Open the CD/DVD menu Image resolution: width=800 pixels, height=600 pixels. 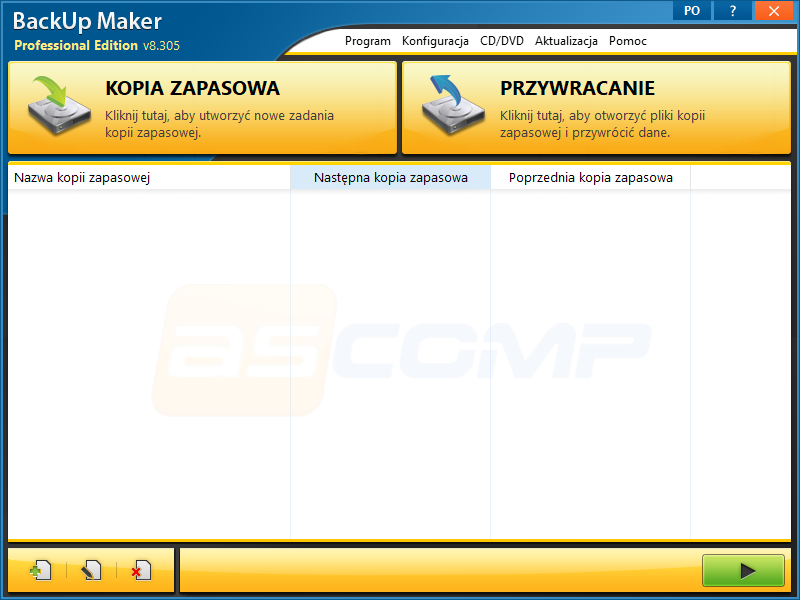click(502, 41)
